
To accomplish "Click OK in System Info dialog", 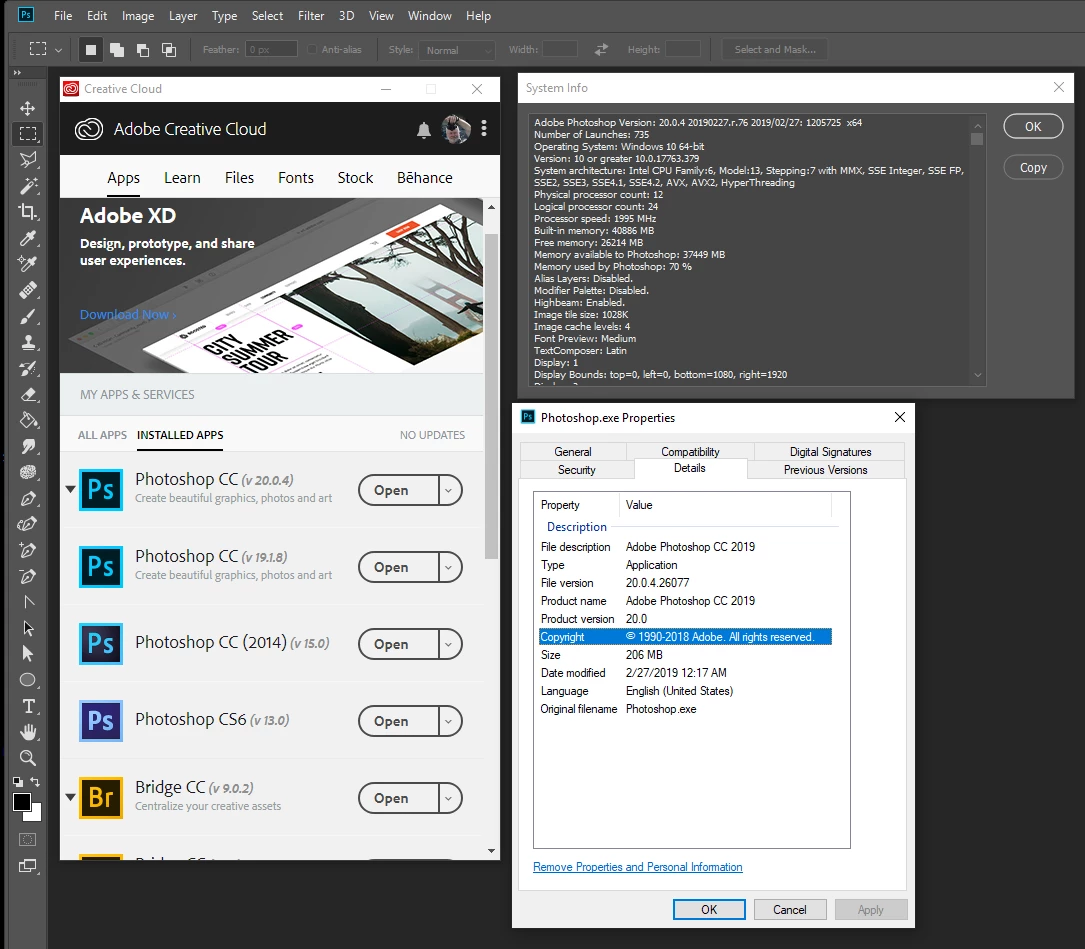I will pyautogui.click(x=1032, y=127).
